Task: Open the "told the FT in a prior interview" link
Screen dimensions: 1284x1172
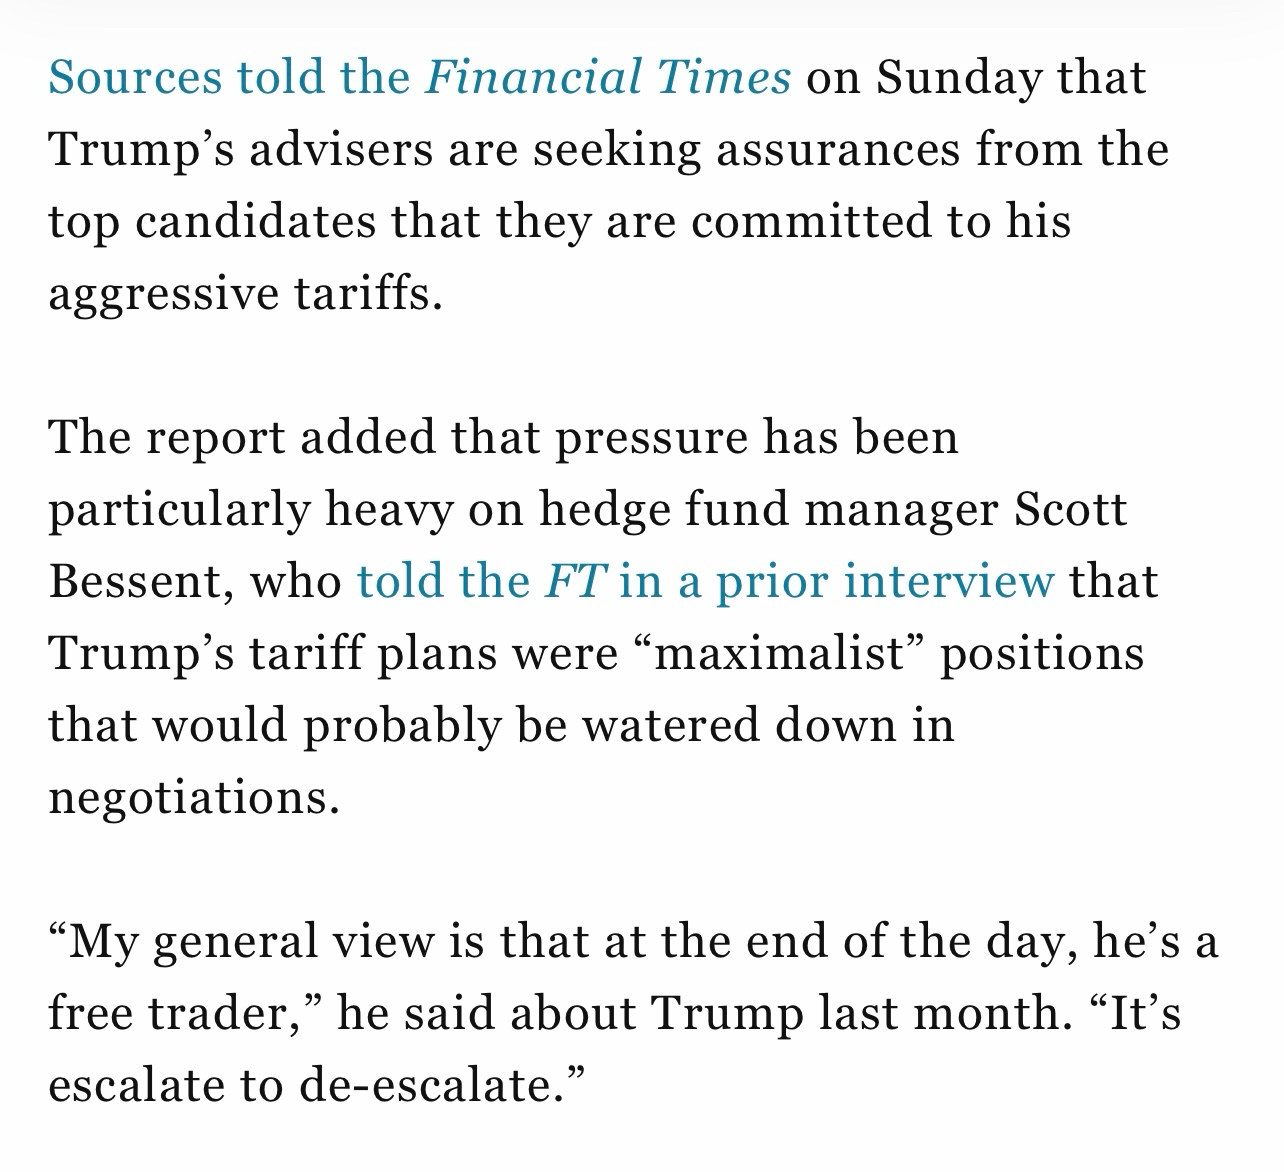Action: click(705, 581)
